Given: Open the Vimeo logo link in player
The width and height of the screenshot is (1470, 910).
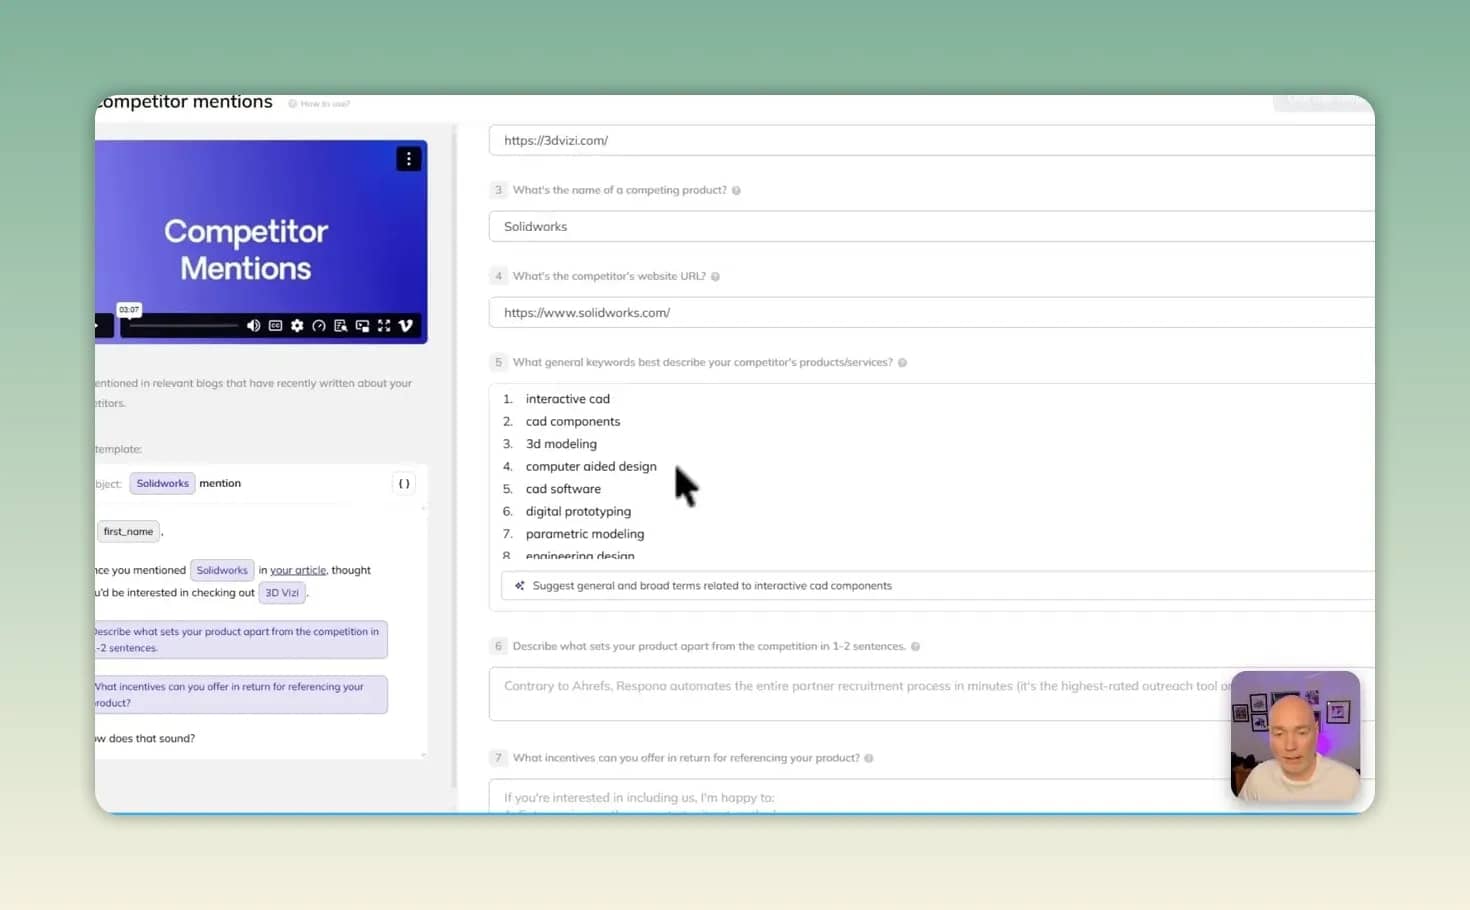Looking at the screenshot, I should pos(406,326).
